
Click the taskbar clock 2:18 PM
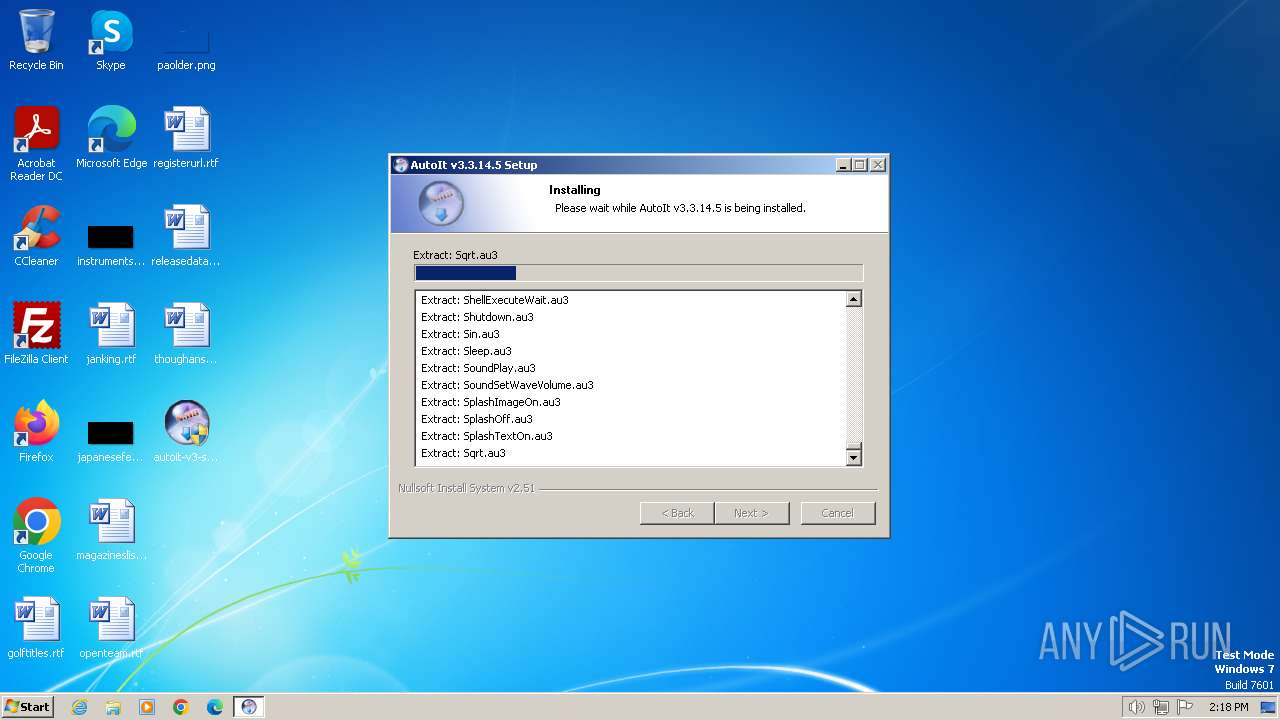(1229, 707)
